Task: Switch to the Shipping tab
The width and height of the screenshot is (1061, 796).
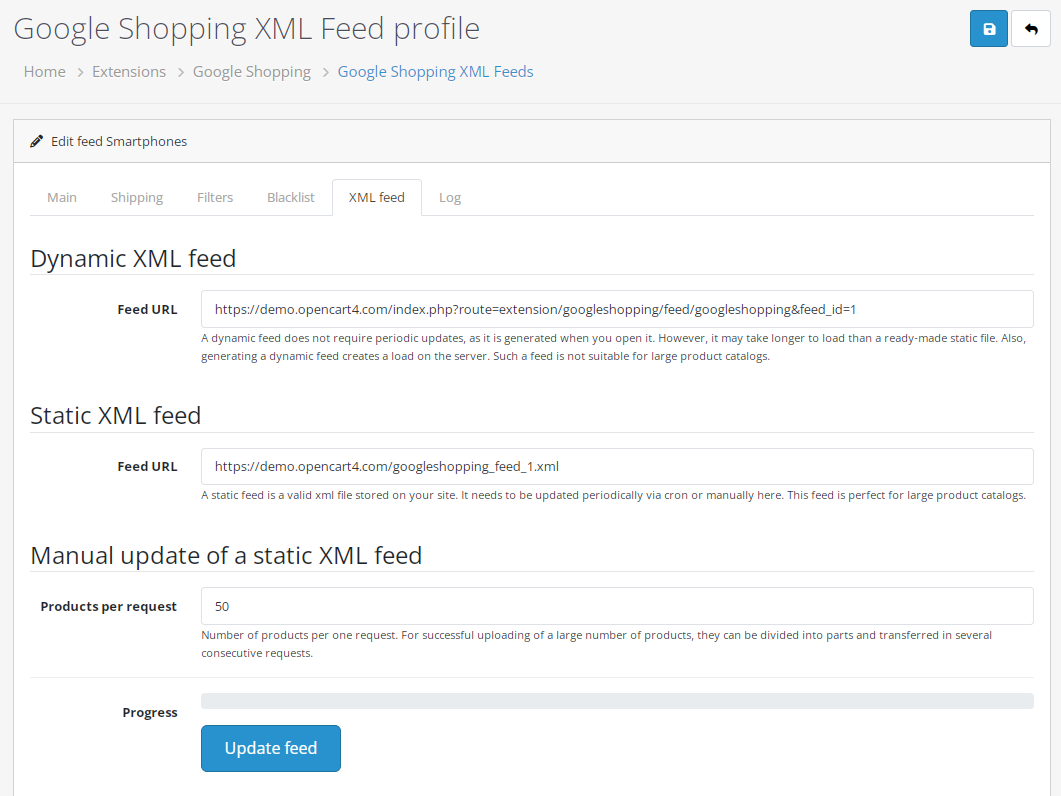Action: pos(137,198)
